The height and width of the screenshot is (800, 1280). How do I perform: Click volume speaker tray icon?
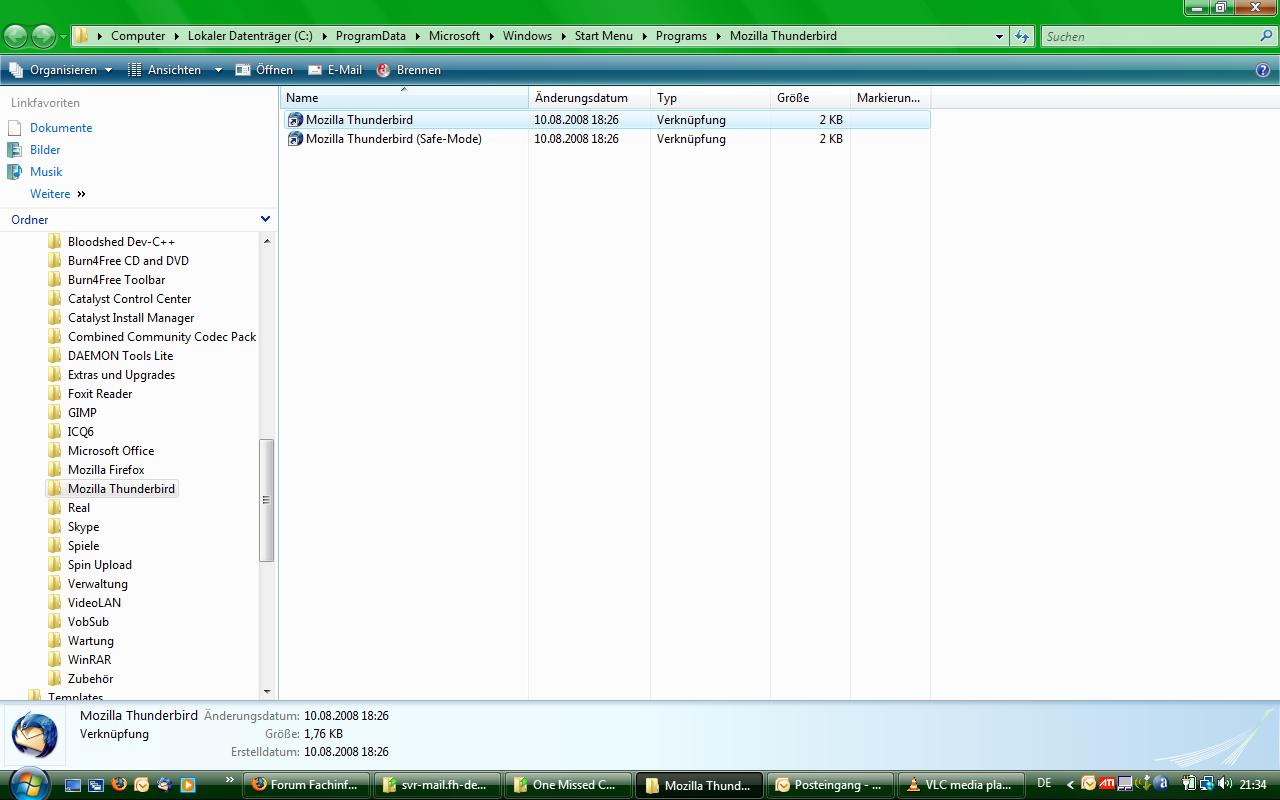[x=1225, y=784]
